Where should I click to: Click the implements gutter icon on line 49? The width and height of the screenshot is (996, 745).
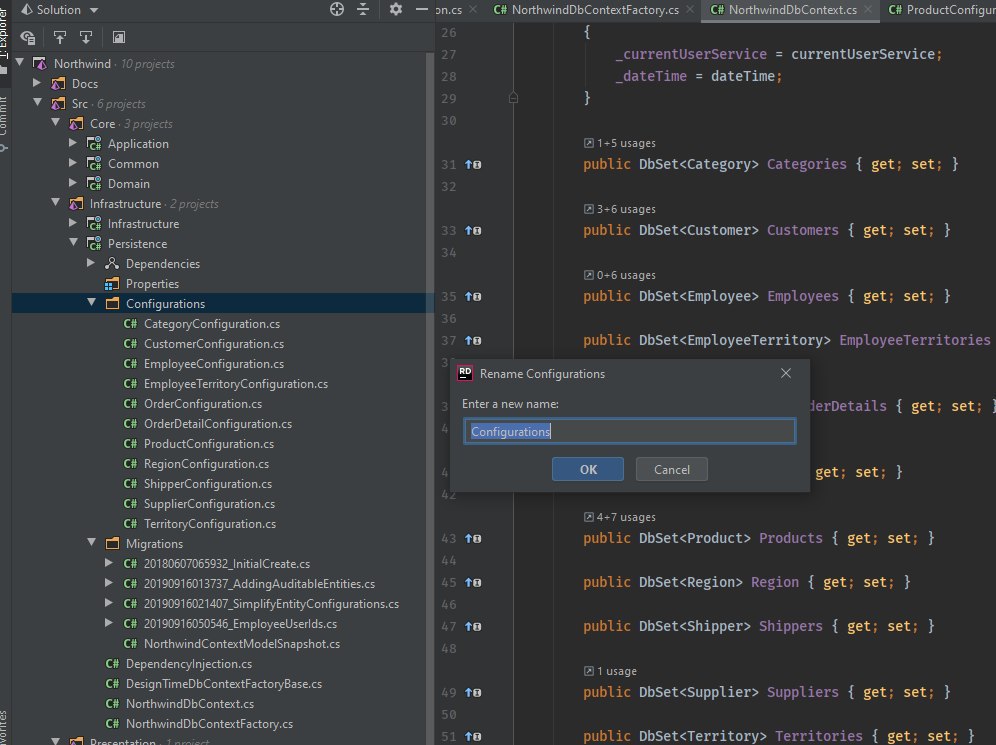click(x=473, y=692)
